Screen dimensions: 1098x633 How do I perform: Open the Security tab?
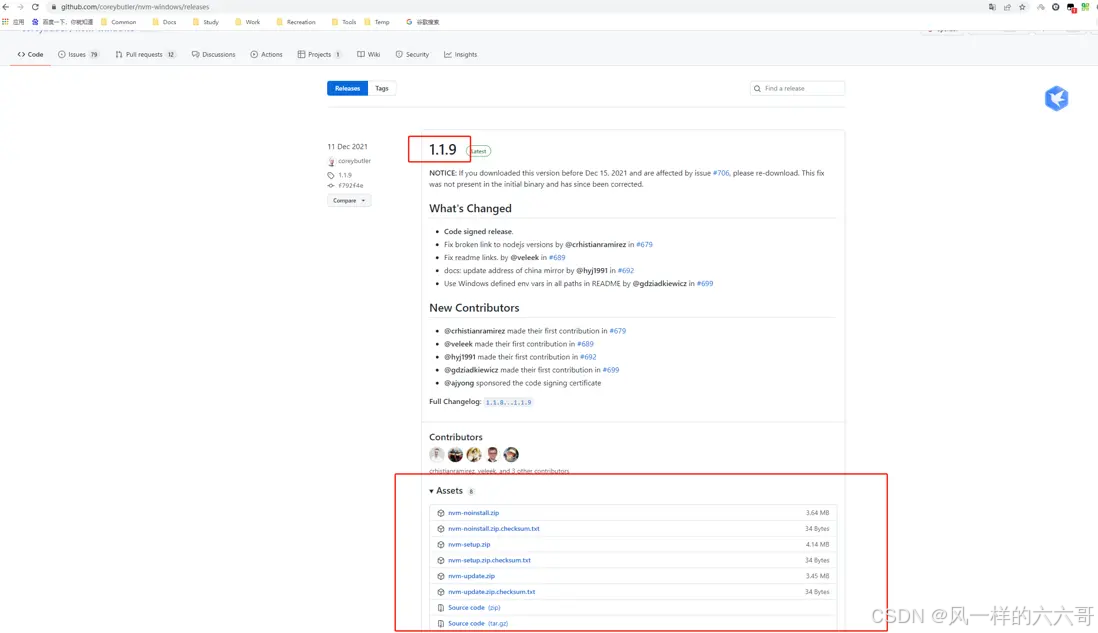pyautogui.click(x=412, y=54)
